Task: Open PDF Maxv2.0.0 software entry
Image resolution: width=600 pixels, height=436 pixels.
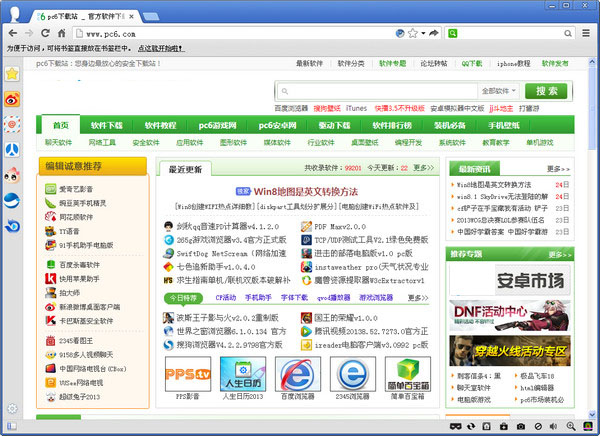Action: click(340, 227)
